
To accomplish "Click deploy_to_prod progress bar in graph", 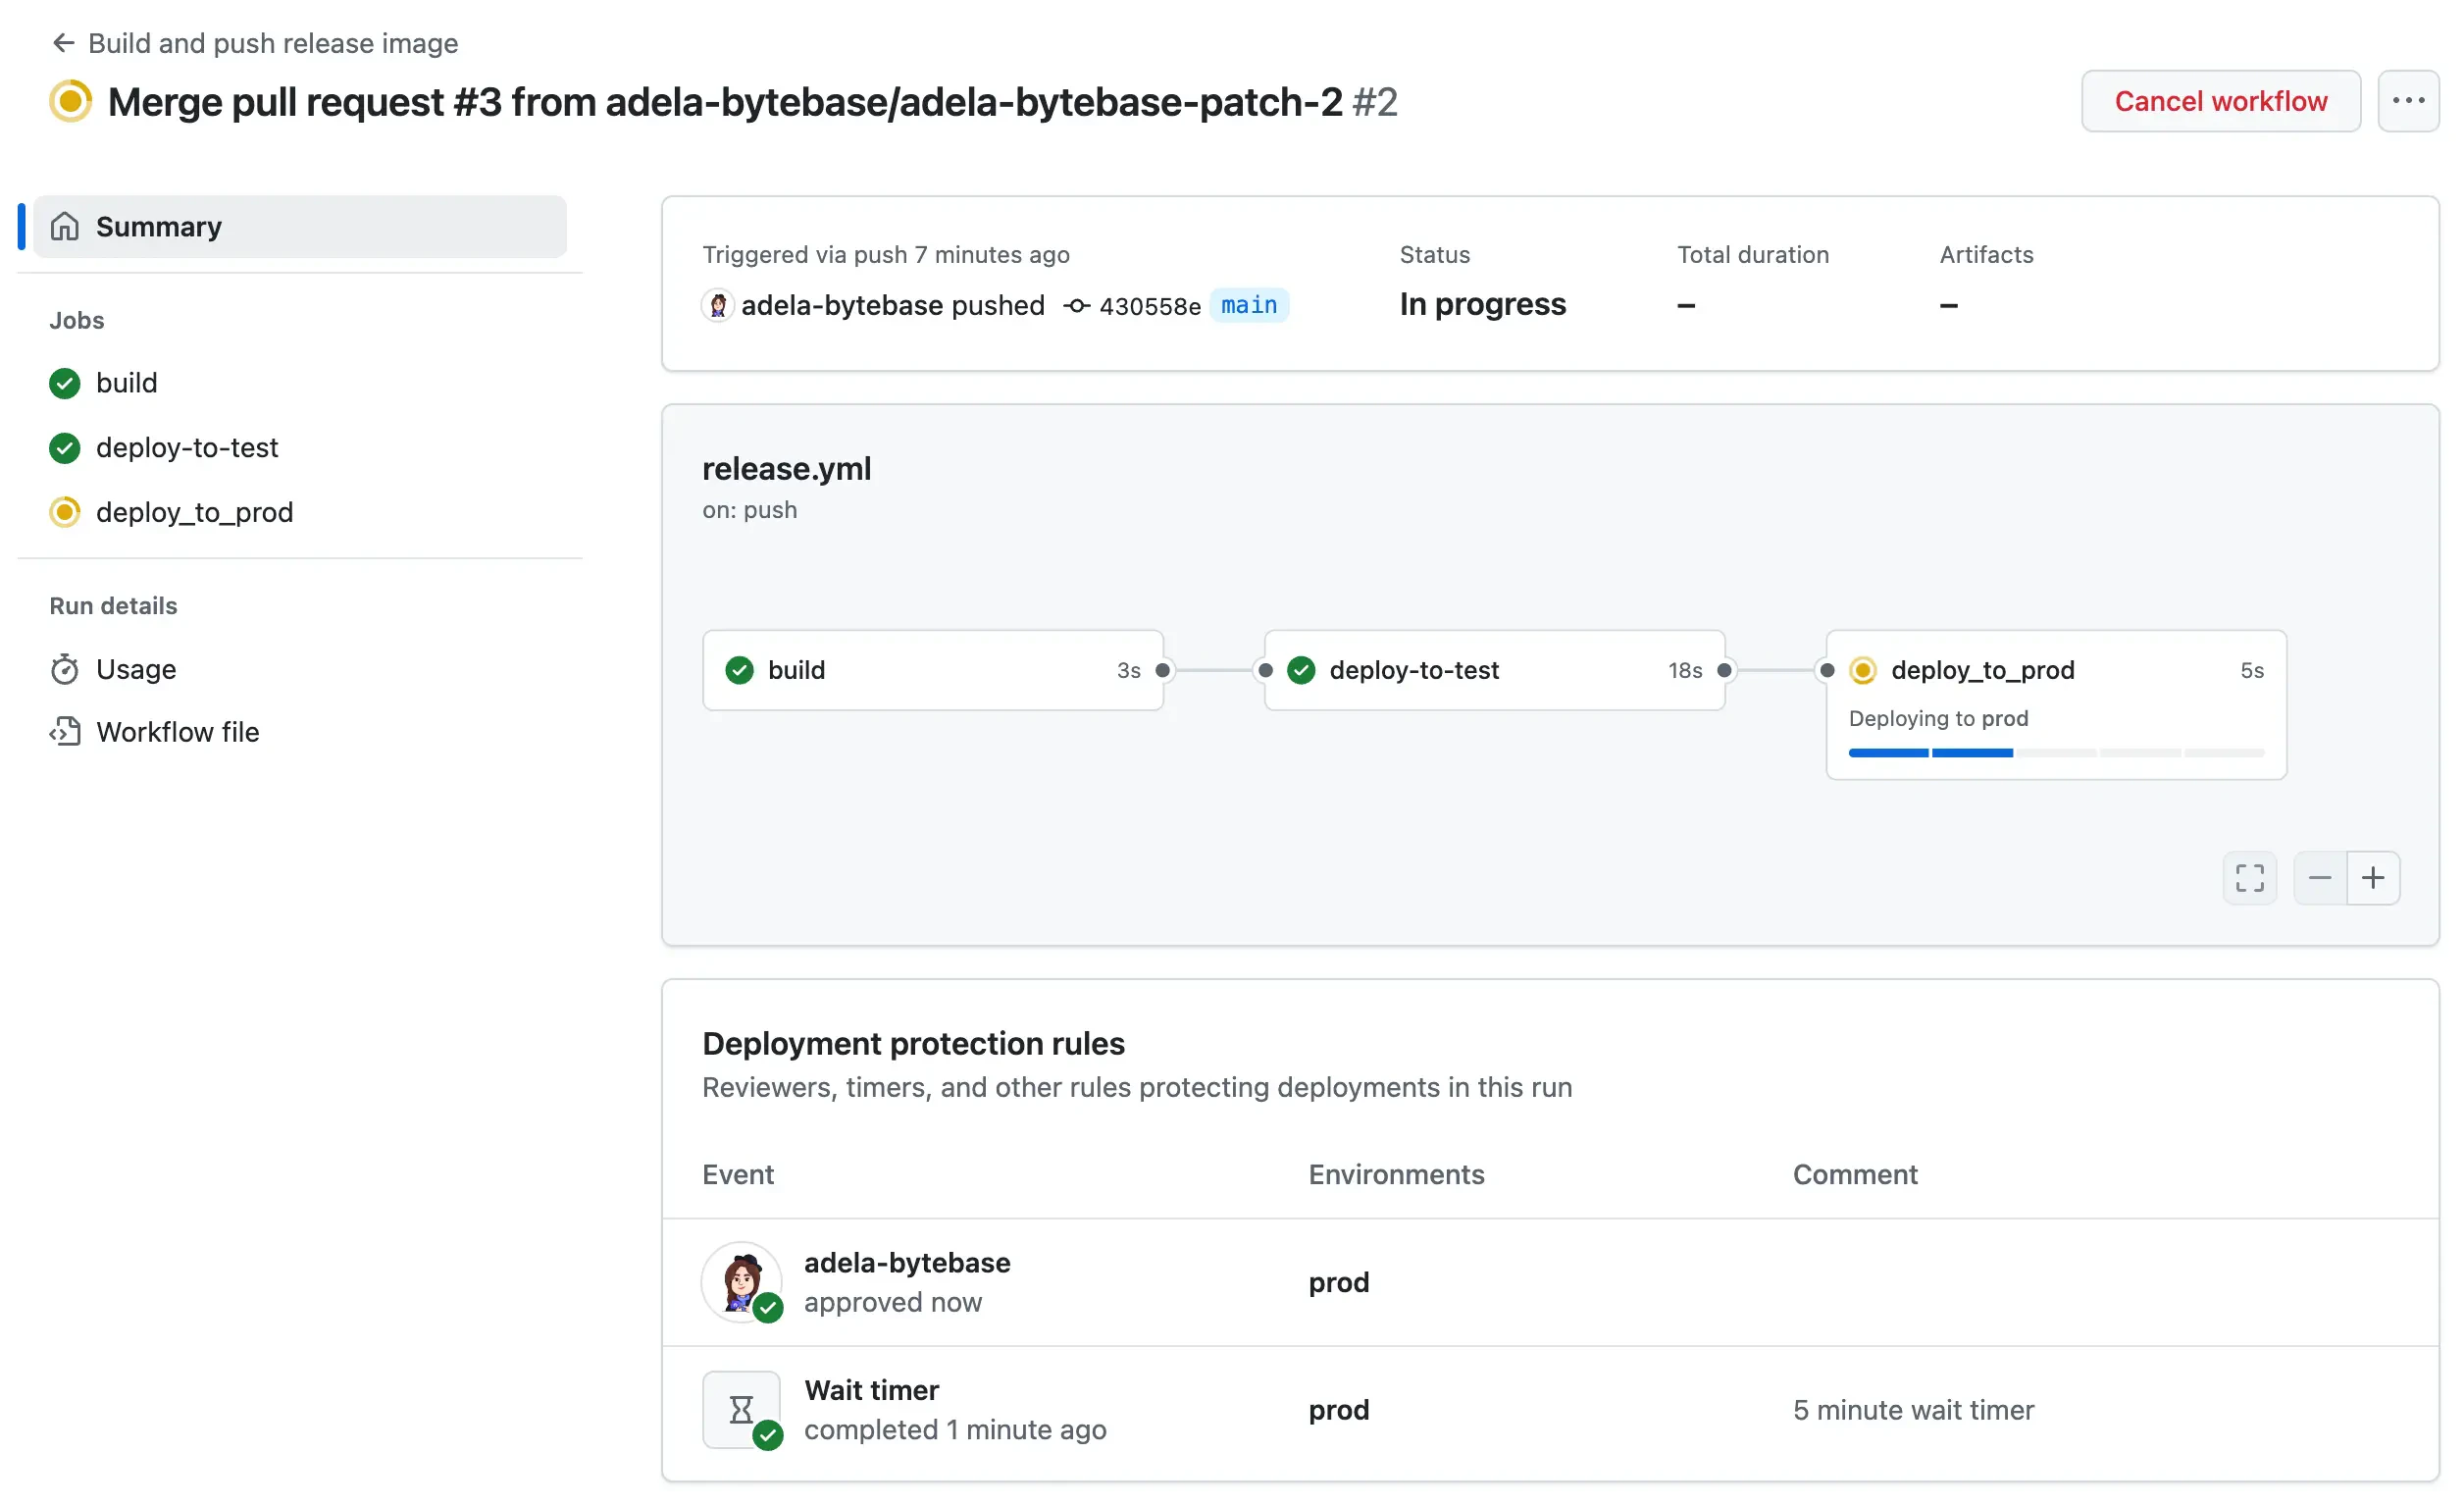I will [x=2055, y=752].
